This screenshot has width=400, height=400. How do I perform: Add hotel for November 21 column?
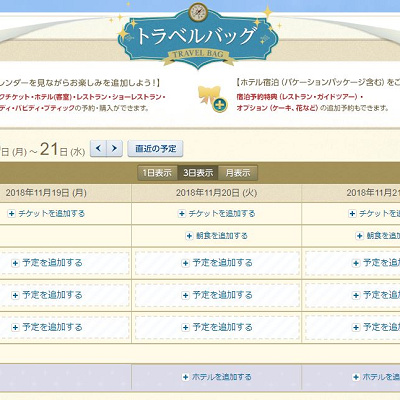[x=376, y=377]
